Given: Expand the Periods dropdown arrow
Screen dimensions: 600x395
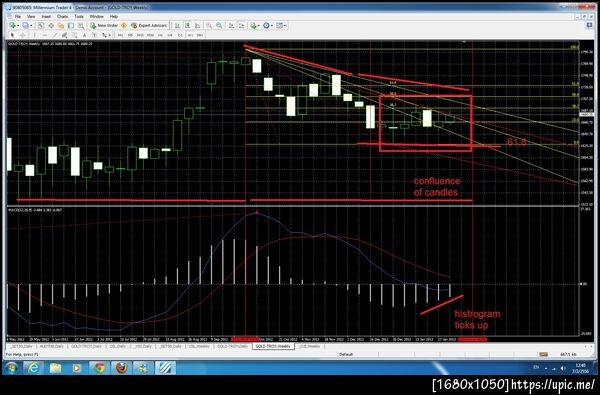Looking at the screenshot, I should click(272, 26).
